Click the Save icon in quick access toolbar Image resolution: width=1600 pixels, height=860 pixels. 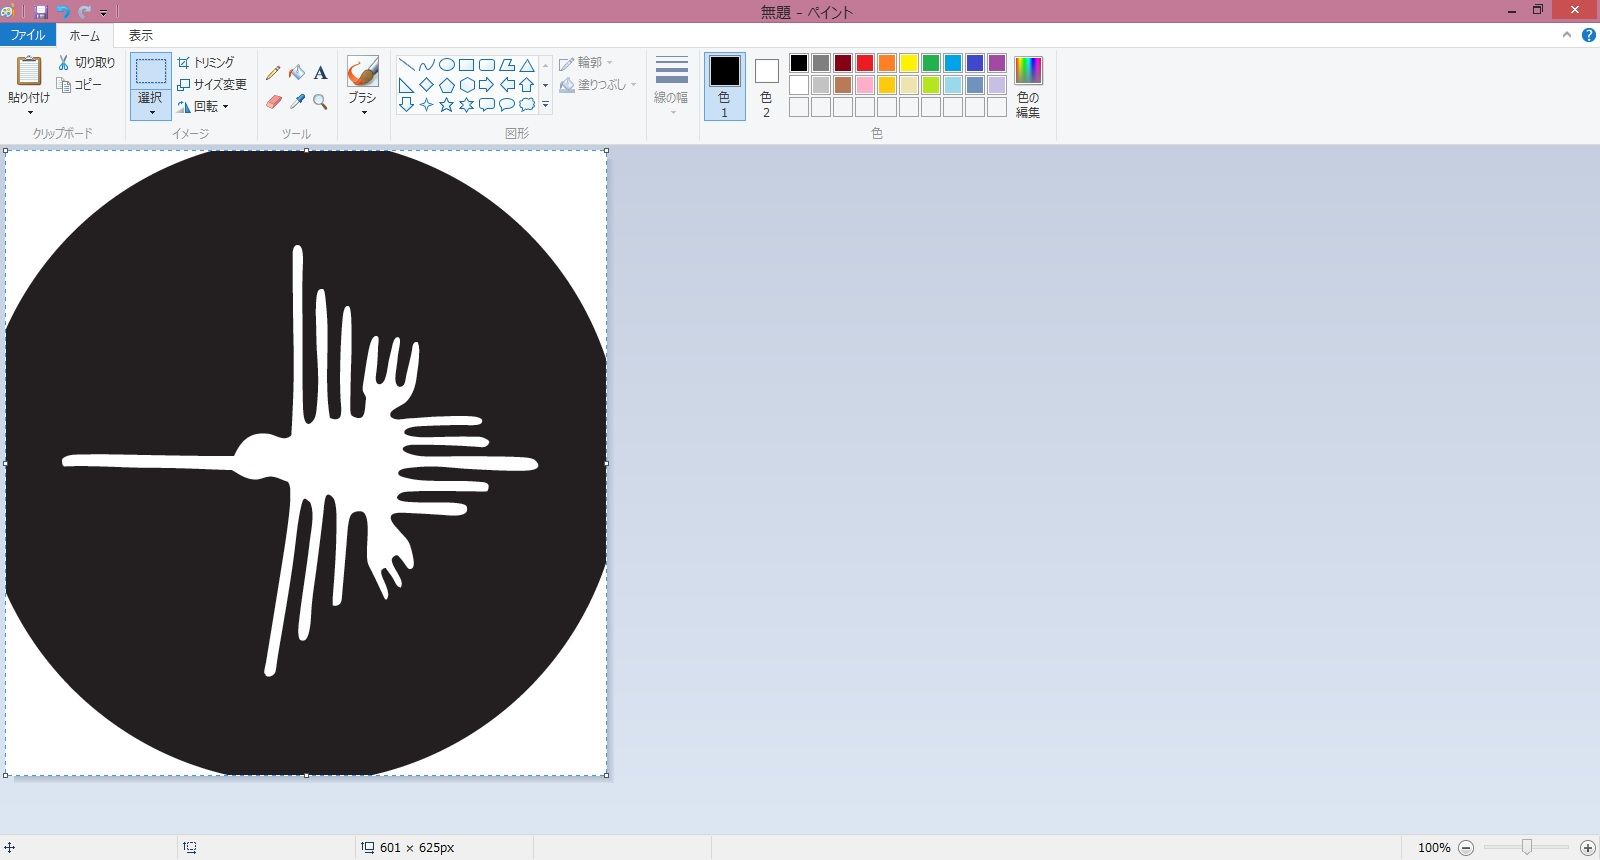click(41, 12)
